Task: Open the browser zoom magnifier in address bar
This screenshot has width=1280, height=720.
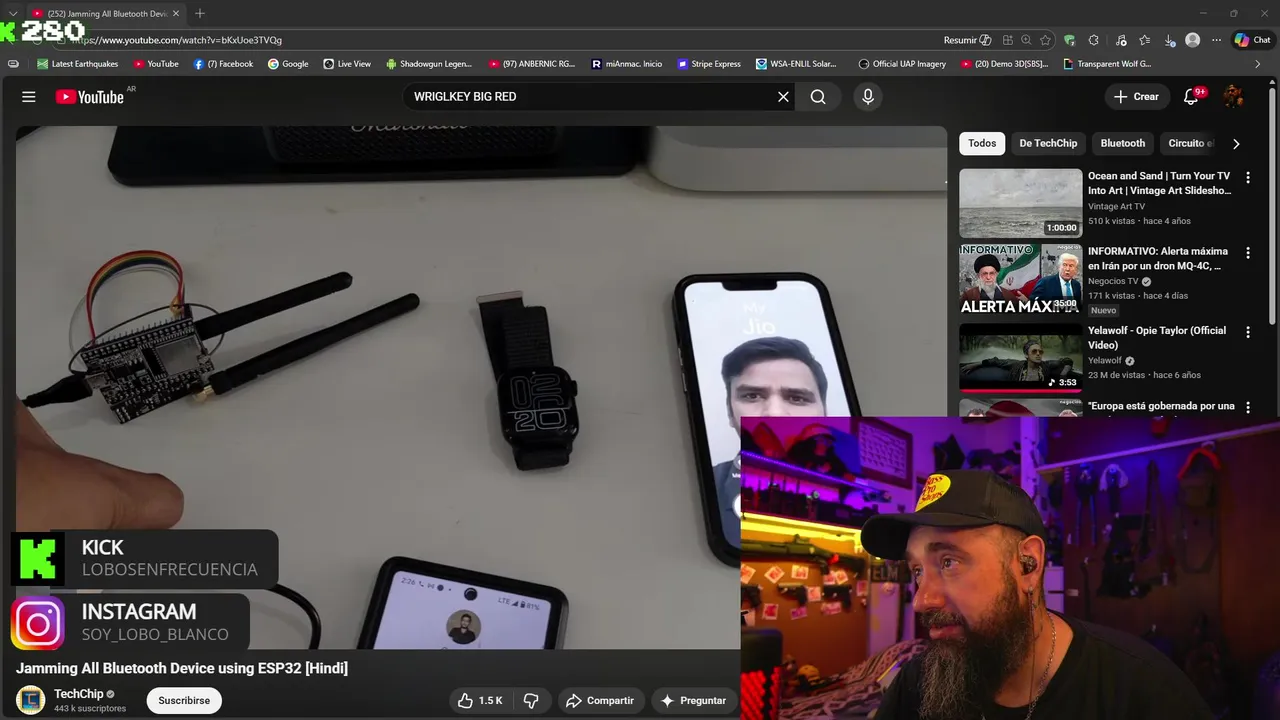Action: [x=1026, y=40]
